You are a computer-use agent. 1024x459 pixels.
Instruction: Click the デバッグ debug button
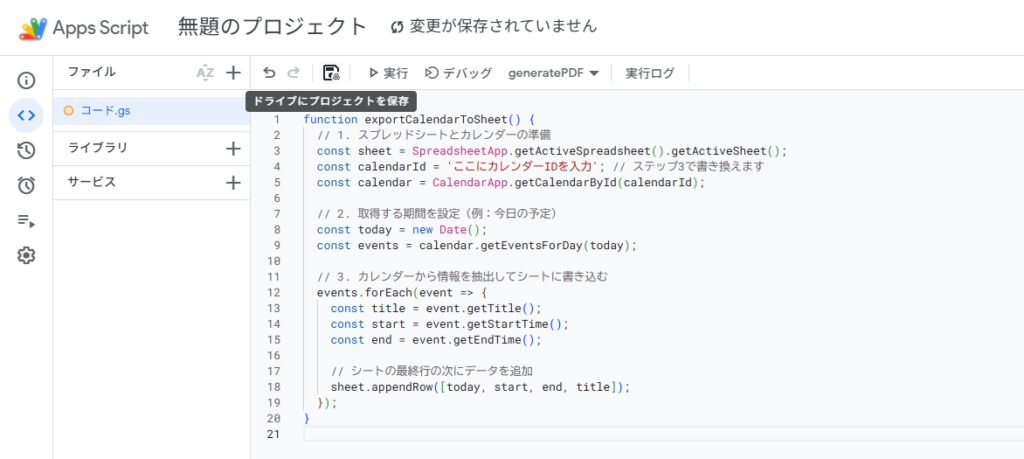(x=459, y=73)
